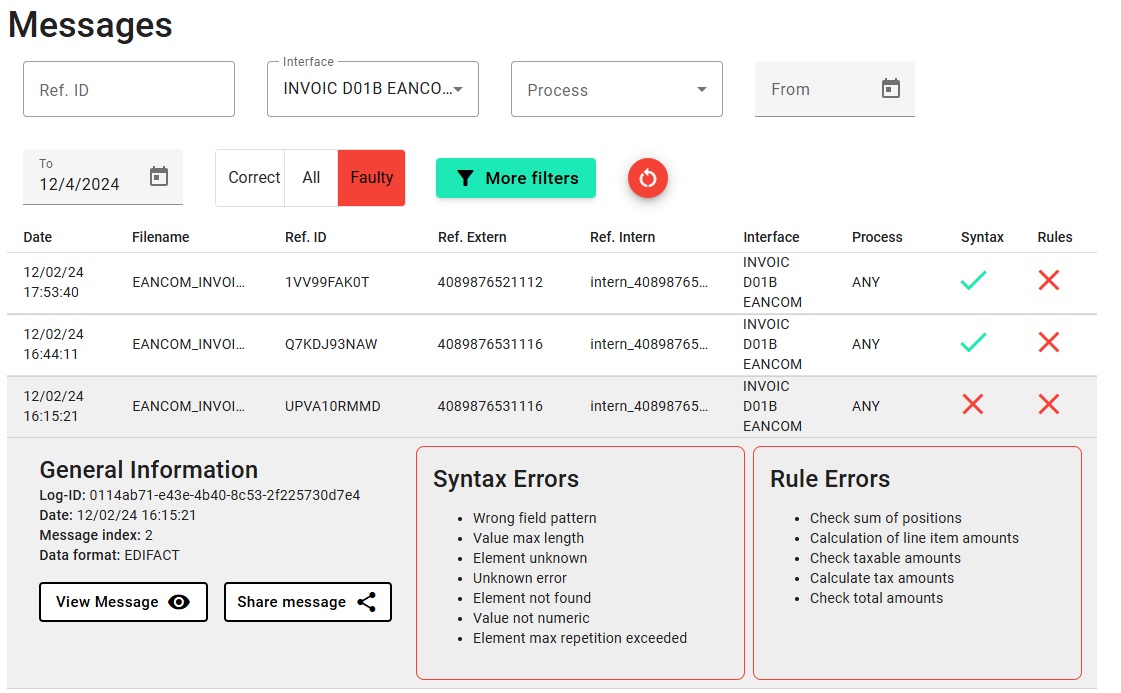Click the red reset filters icon
Image resolution: width=1121 pixels, height=693 pixels.
648,178
